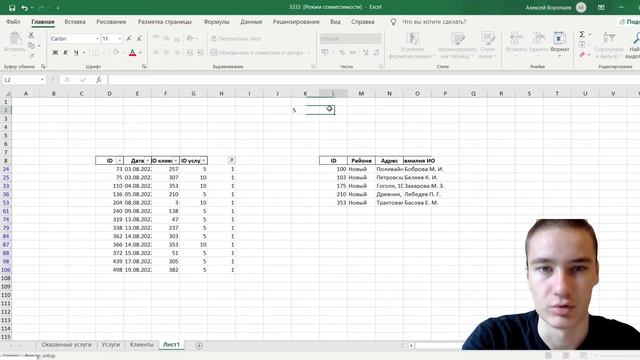Image resolution: width=640 pixels, height=360 pixels.
Task: Select the 'Клиенты' sheet tab
Action: 141,345
